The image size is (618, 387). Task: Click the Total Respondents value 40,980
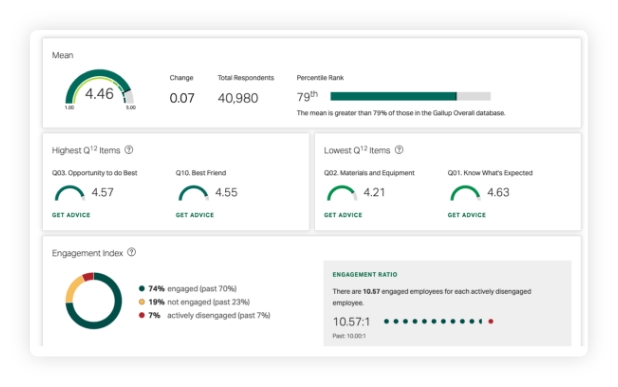pos(238,98)
